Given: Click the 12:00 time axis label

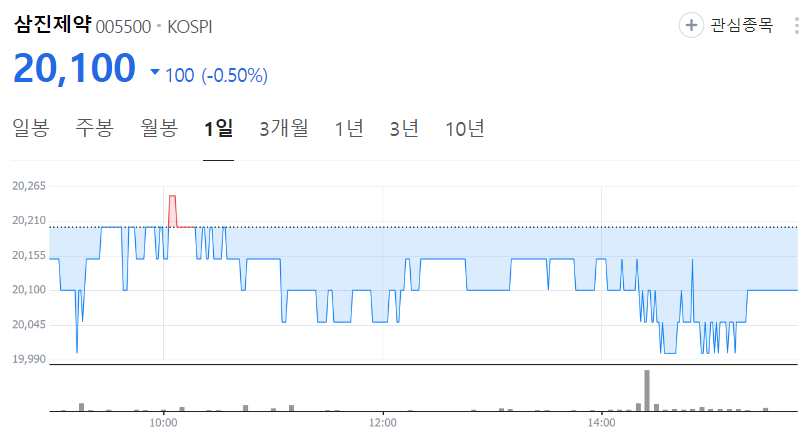Looking at the screenshot, I should pos(383,423).
